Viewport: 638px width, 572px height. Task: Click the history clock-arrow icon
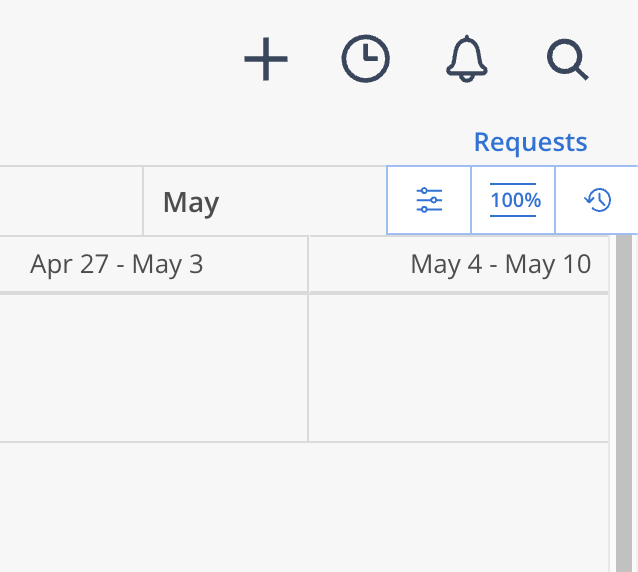pyautogui.click(x=597, y=200)
